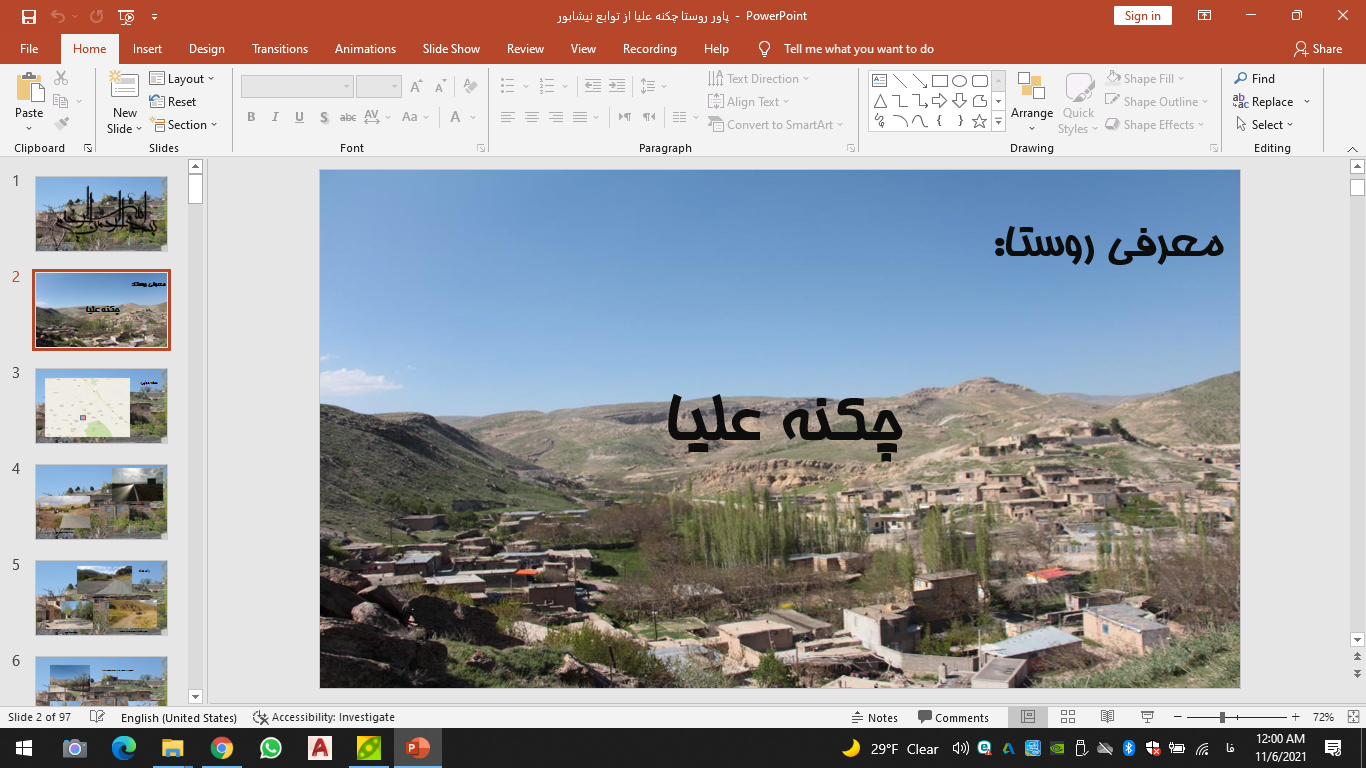Toggle Align Left paragraph

coord(508,117)
